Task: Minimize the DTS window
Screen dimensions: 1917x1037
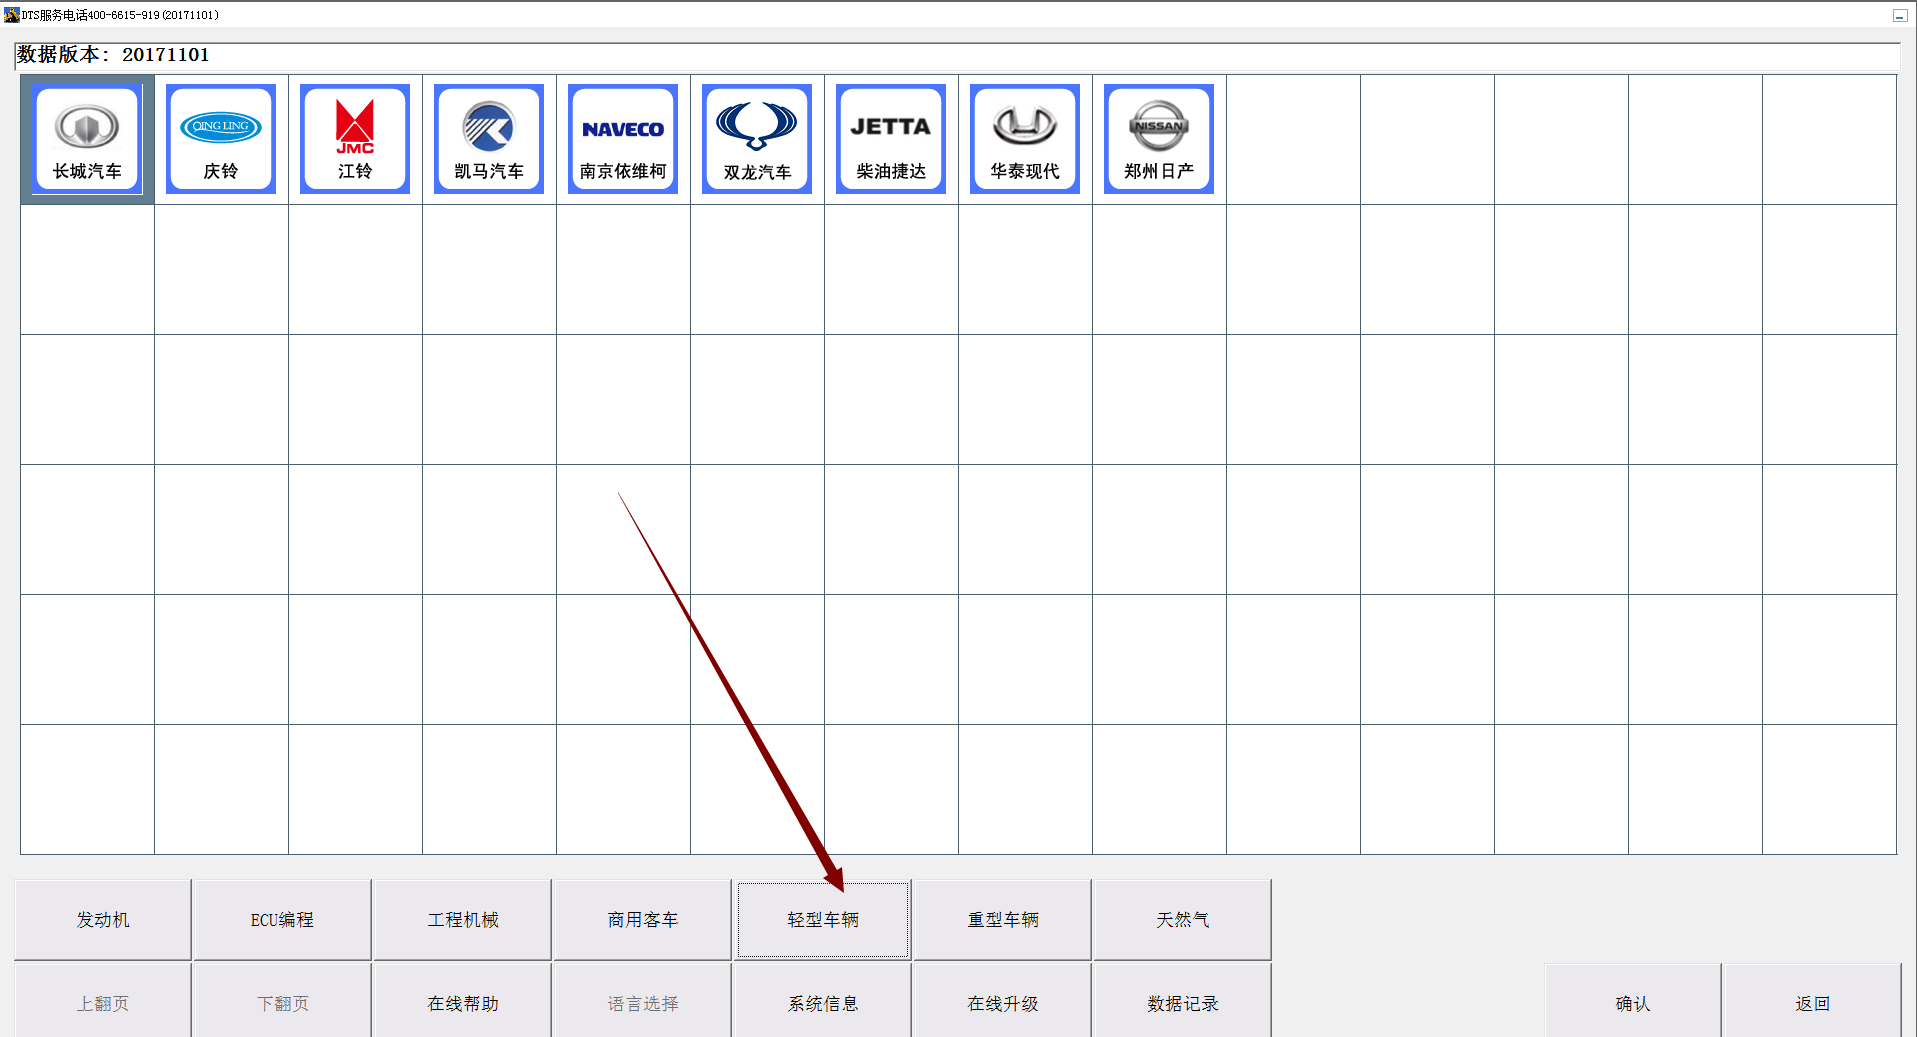Action: tap(1899, 15)
